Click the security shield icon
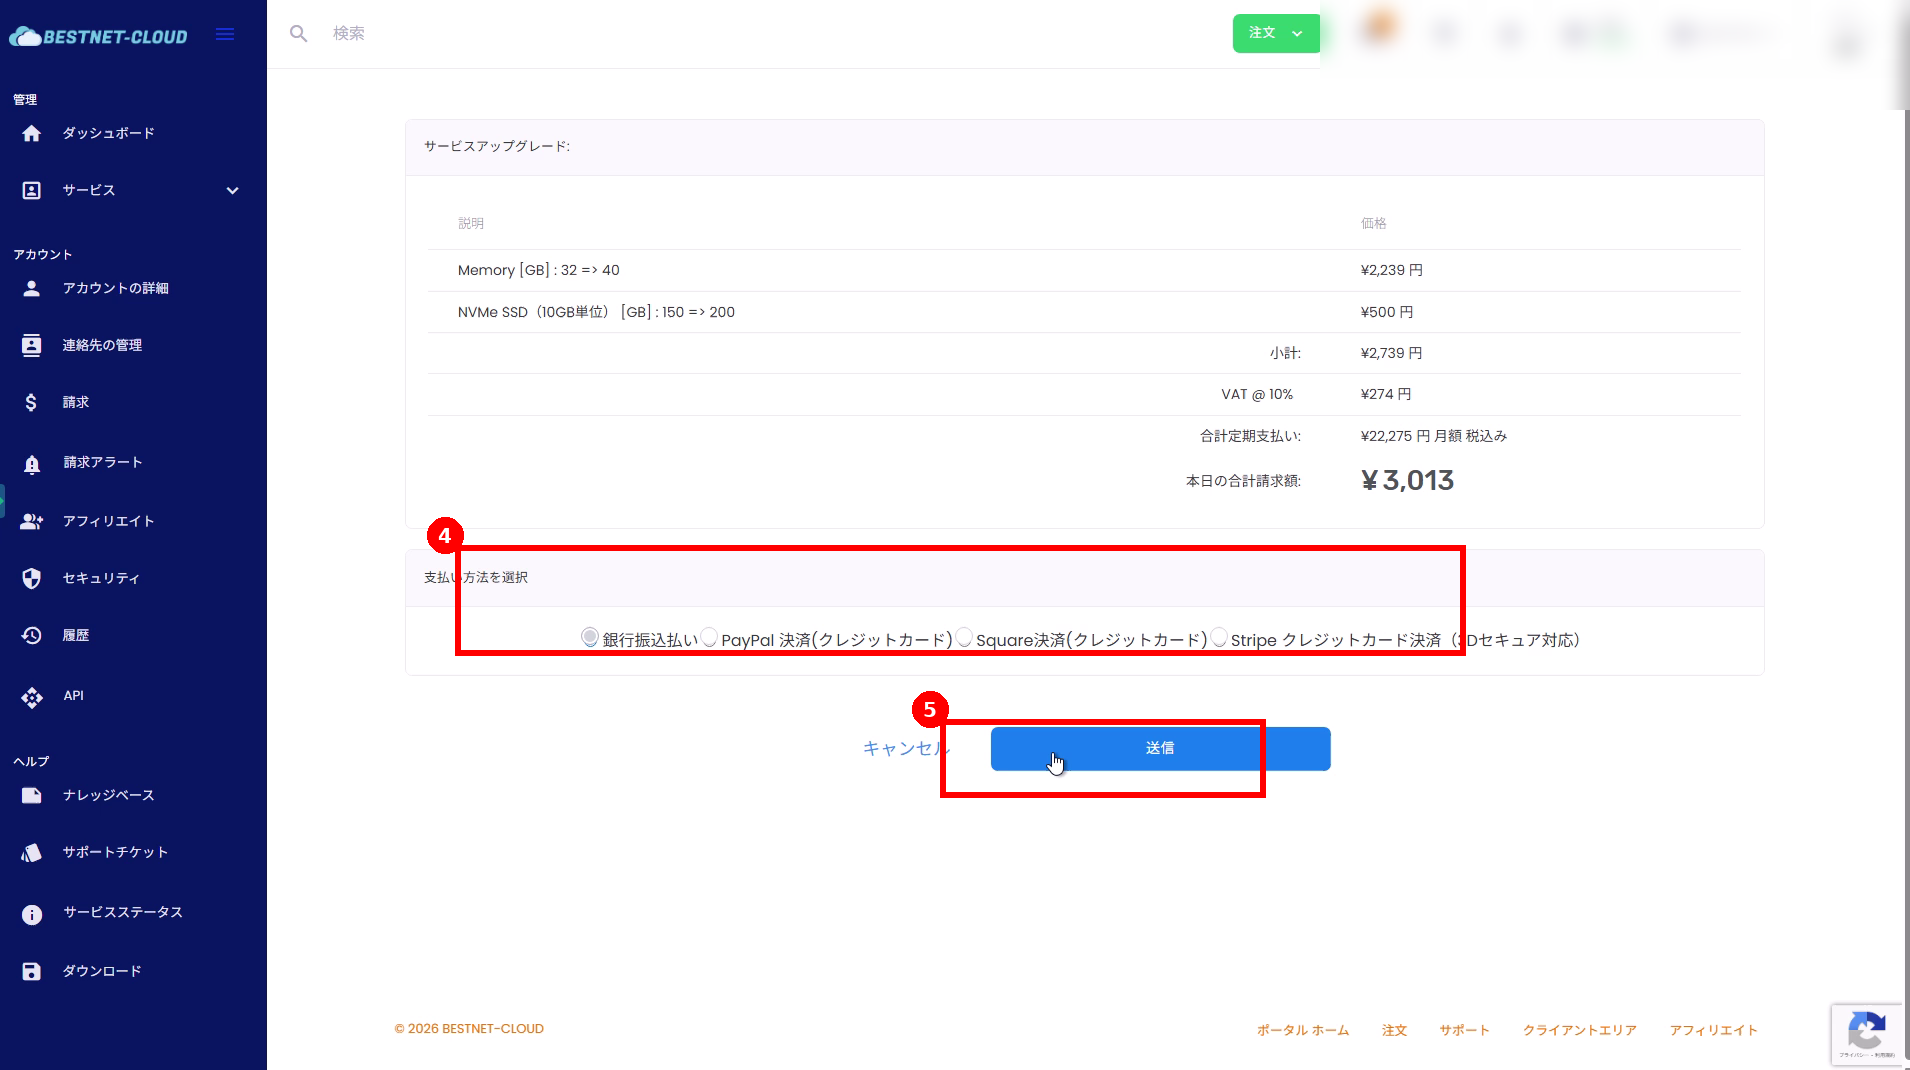Screen dimensions: 1910x1070 pyautogui.click(x=32, y=578)
